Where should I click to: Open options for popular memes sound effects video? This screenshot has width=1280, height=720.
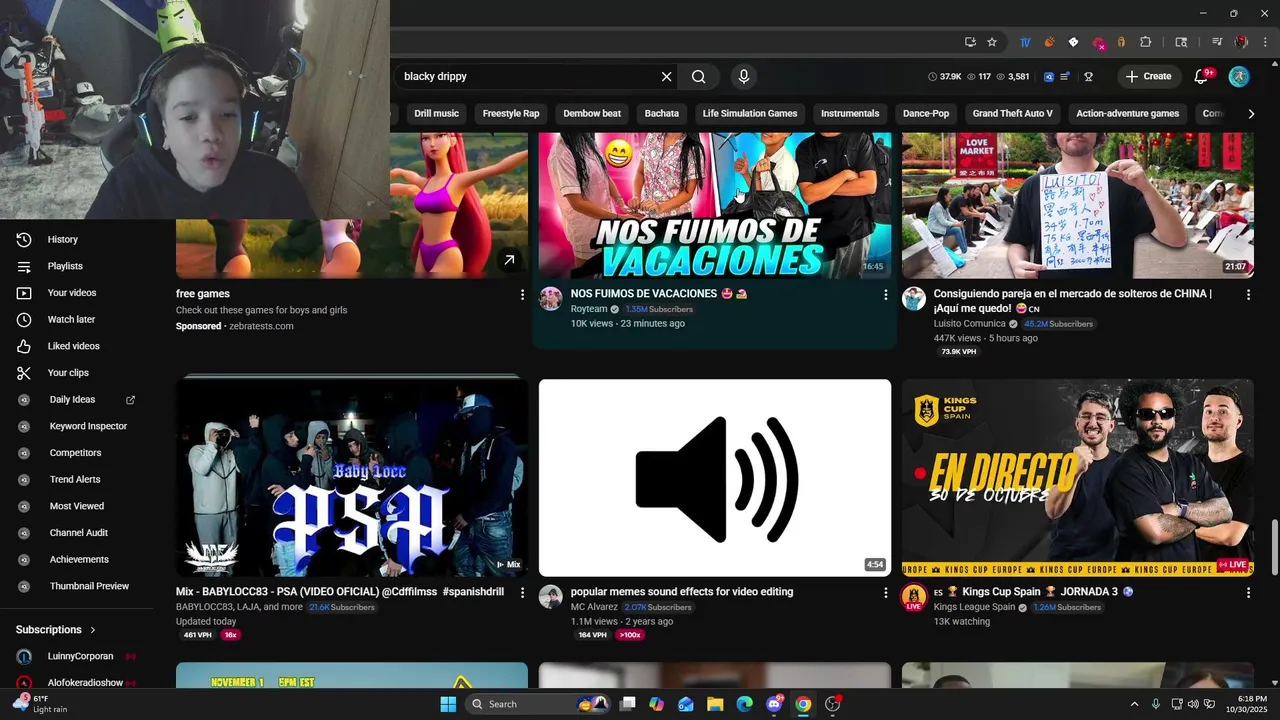(885, 593)
